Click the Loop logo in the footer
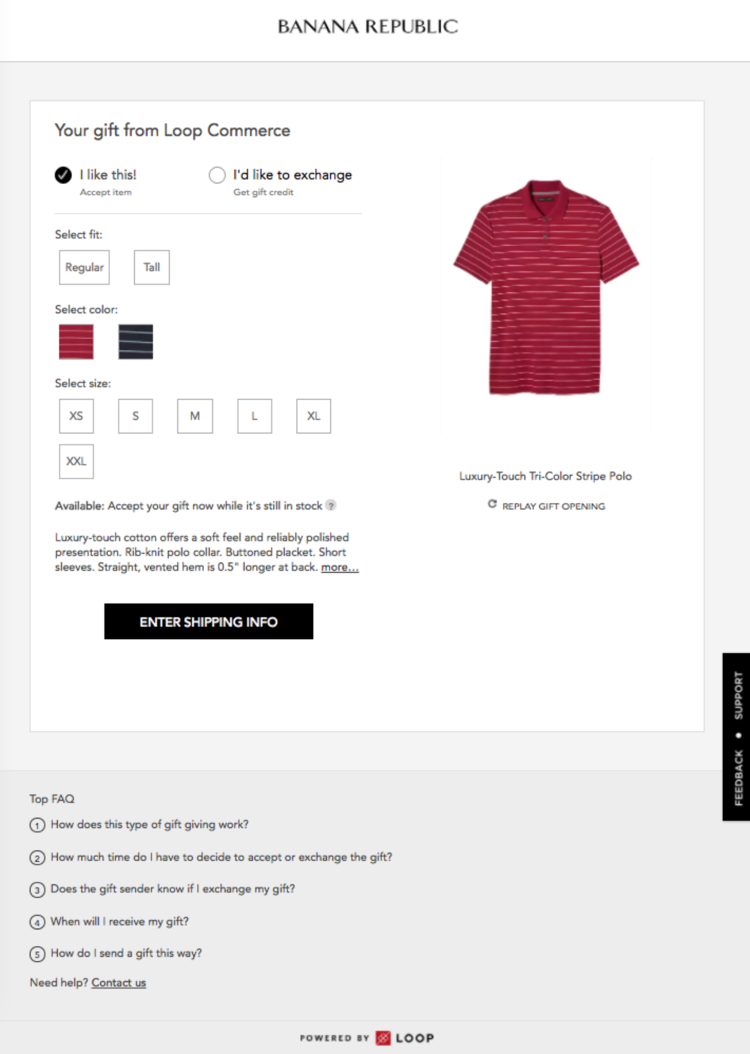The image size is (750, 1054). [x=405, y=1038]
